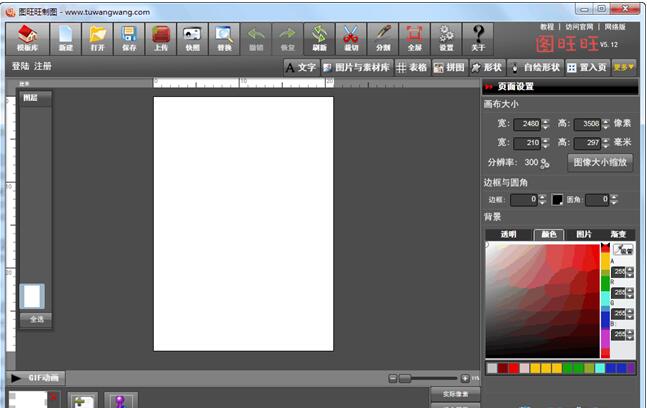Click the 保存 save icon
The height and width of the screenshot is (408, 647).
point(129,38)
